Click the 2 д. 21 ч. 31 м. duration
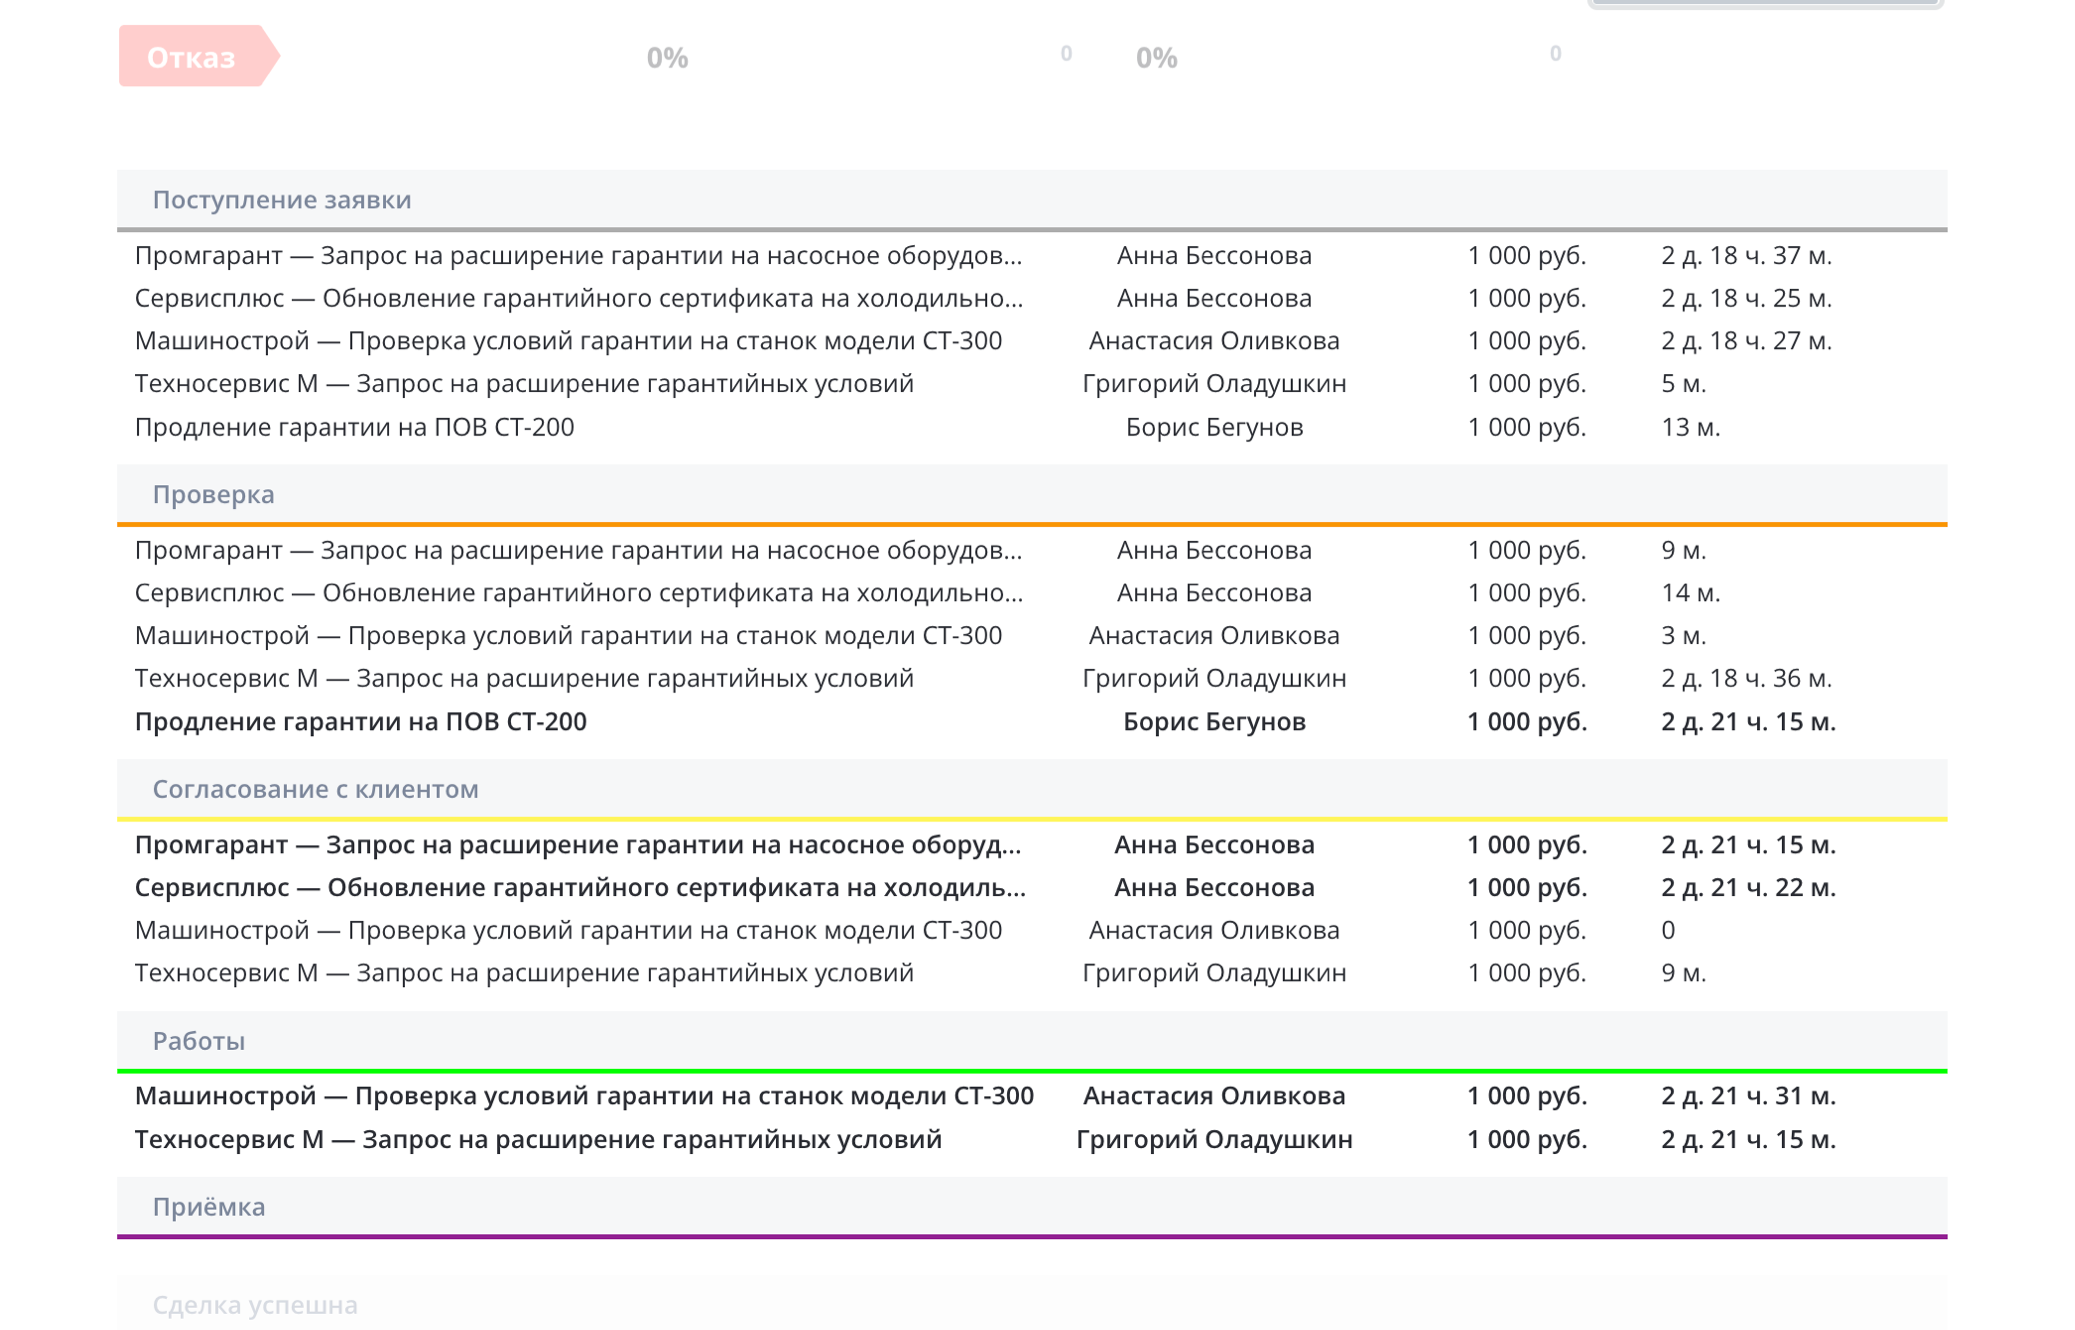The width and height of the screenshot is (2075, 1330). 1747,1096
